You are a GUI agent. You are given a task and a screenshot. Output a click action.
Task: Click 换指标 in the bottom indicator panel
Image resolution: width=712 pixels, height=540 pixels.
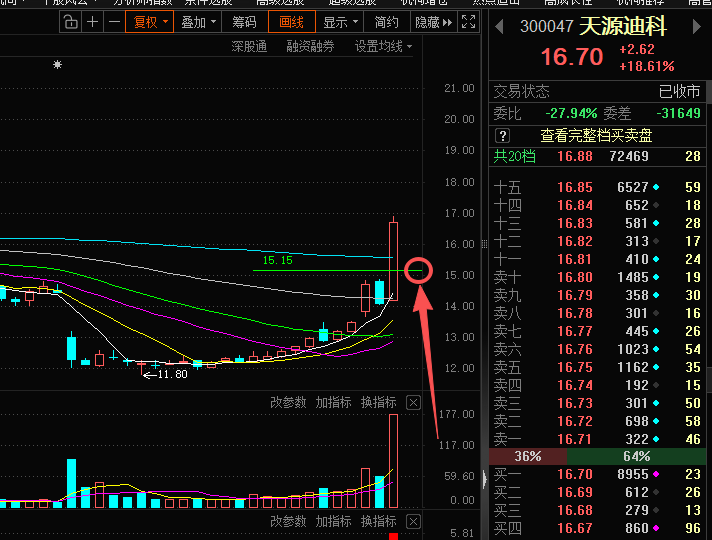click(x=379, y=521)
